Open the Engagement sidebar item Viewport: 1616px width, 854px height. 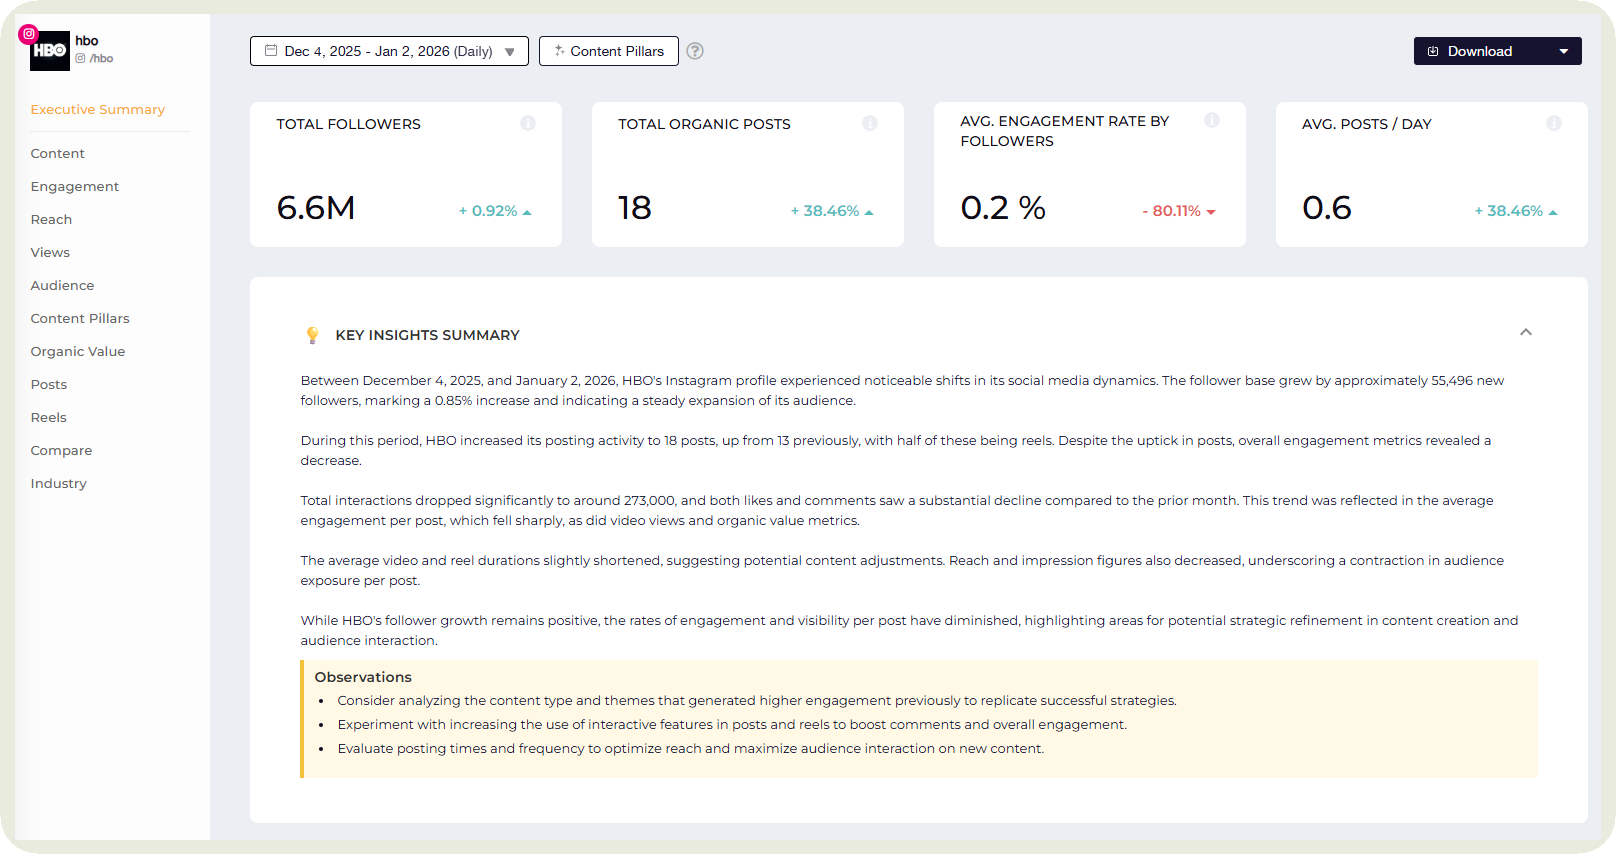pos(74,186)
